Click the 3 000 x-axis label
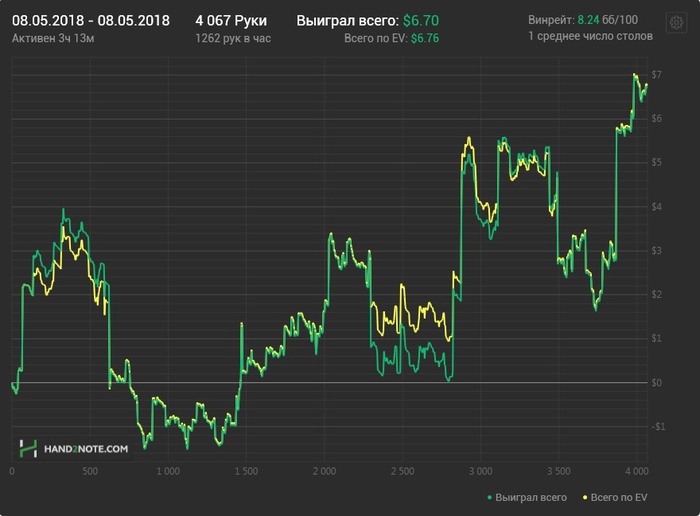Screen dimensions: 700x516 [481, 471]
